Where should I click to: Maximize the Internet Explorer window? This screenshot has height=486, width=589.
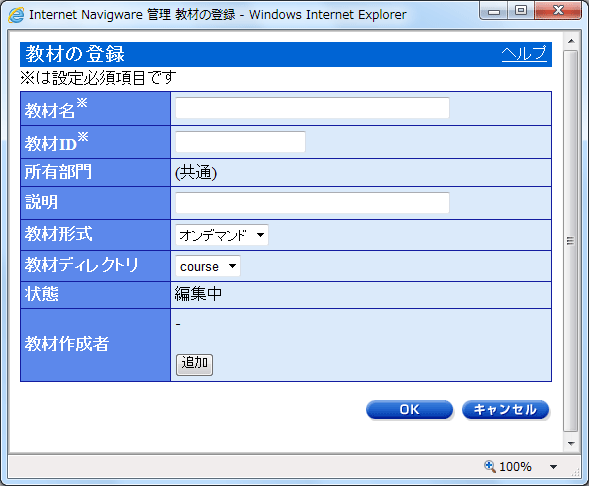(x=521, y=11)
